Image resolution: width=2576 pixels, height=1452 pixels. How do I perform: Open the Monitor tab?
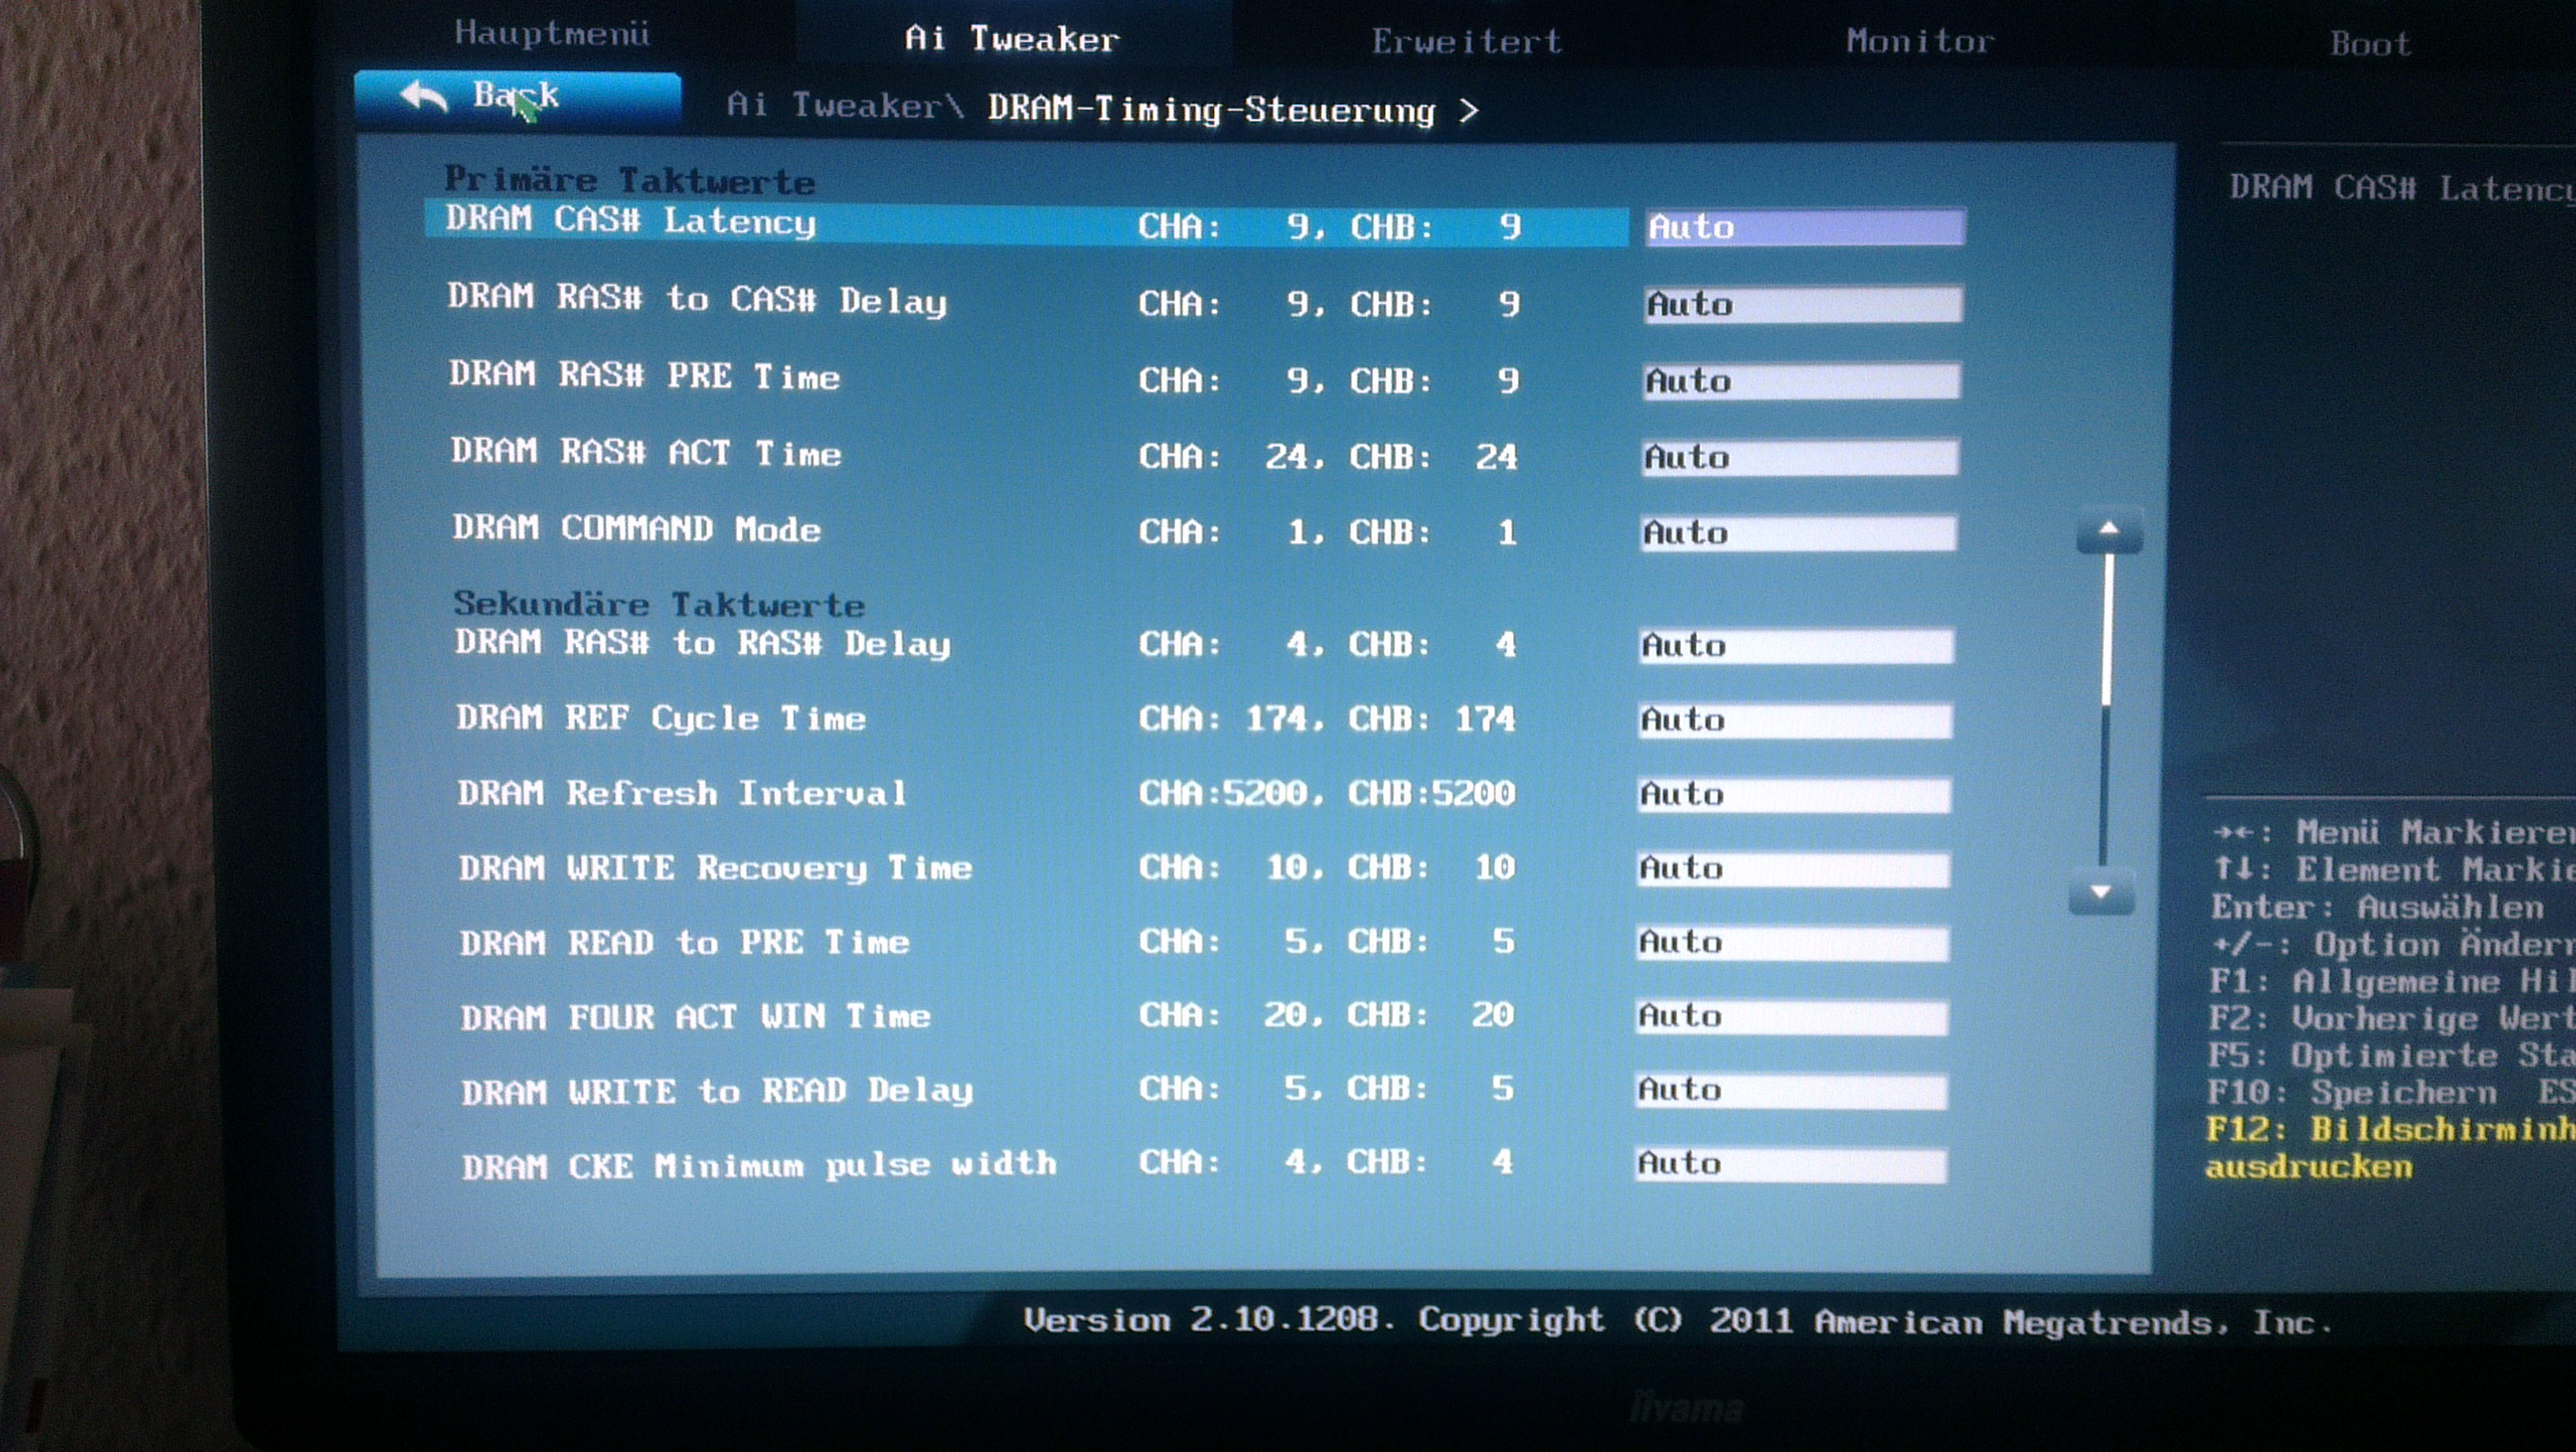coord(1919,41)
